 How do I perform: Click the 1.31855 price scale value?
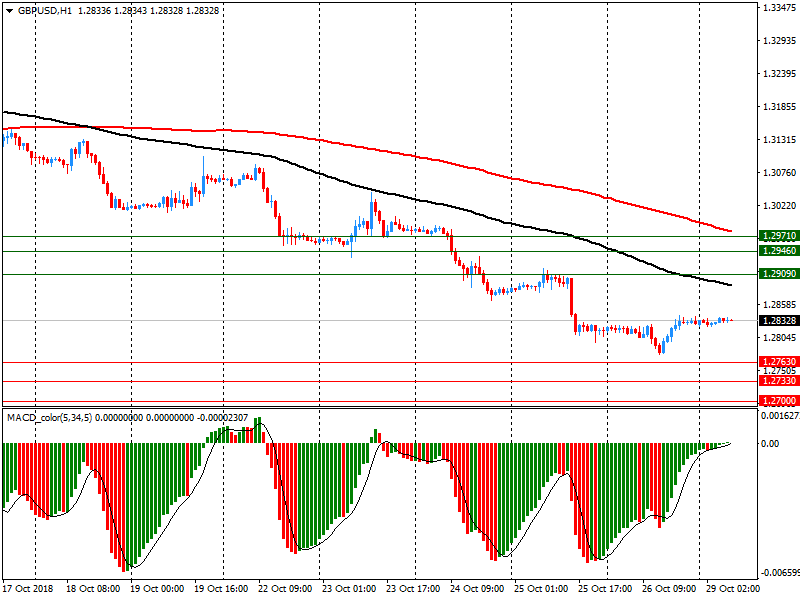coord(780,107)
